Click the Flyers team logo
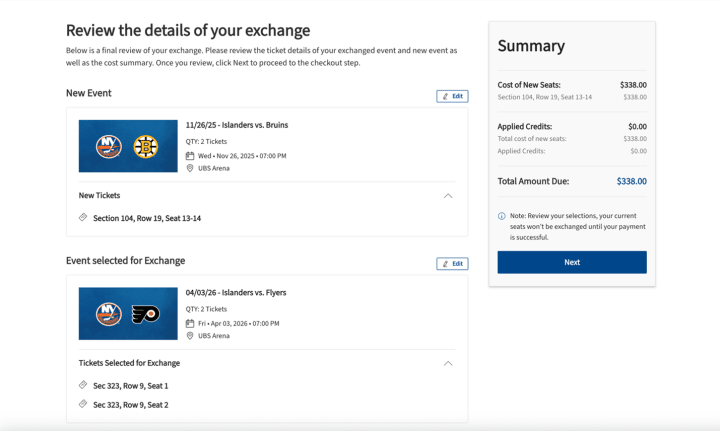The height and width of the screenshot is (431, 720). (146, 314)
